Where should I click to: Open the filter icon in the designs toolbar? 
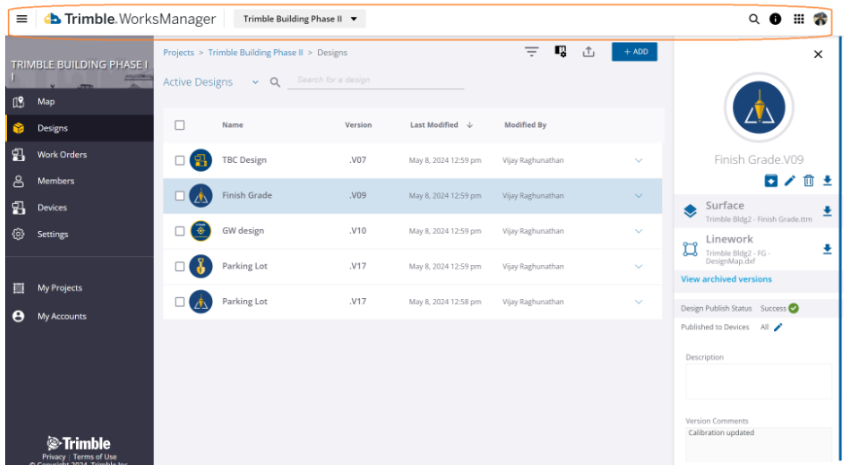[x=532, y=52]
